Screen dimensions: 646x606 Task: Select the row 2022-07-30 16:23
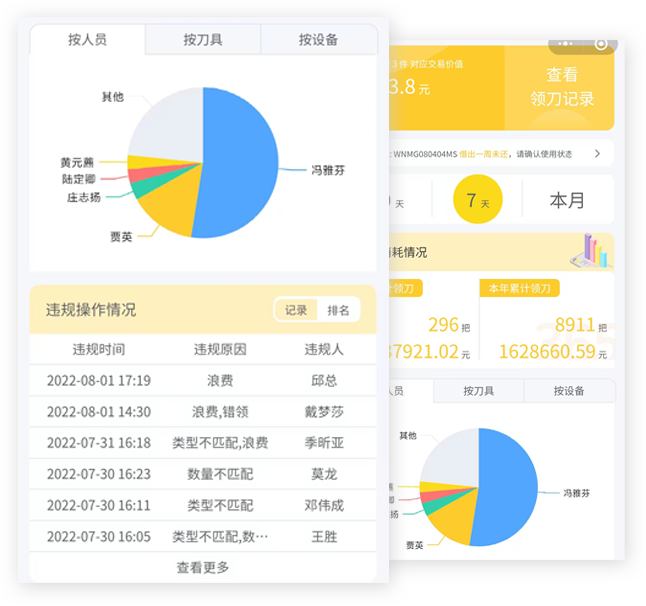pos(203,474)
